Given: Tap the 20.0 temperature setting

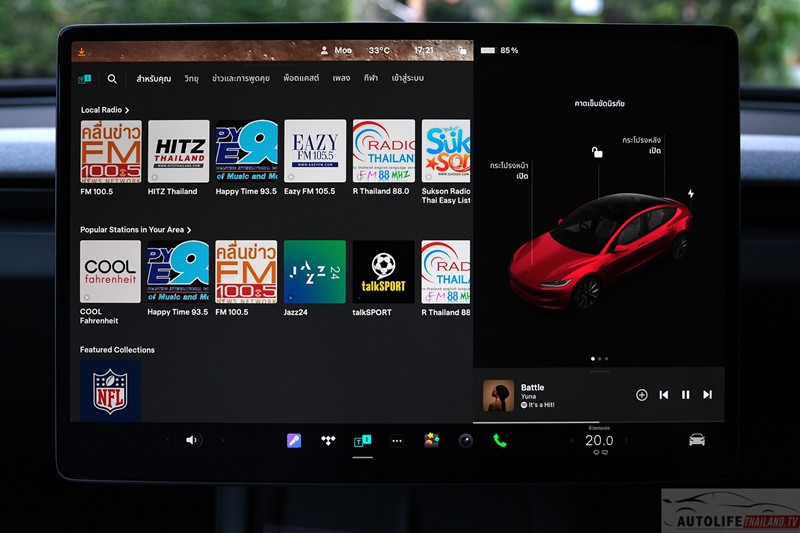Looking at the screenshot, I should click(x=599, y=440).
